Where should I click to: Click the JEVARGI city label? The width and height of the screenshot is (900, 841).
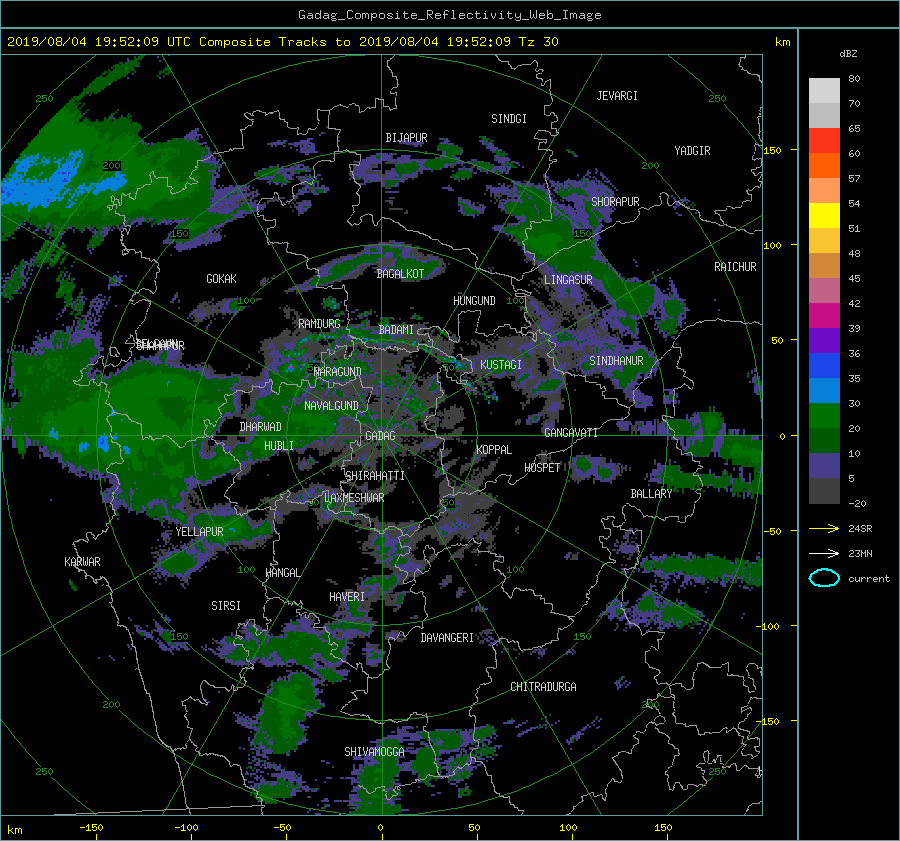click(617, 96)
